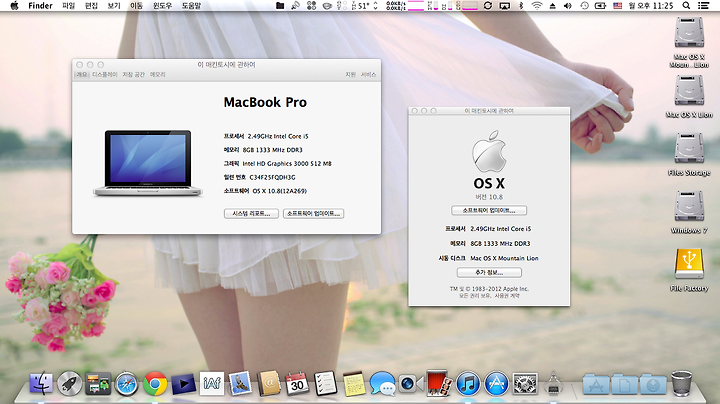
Task: Open the 지원 tab in MacBook Pro window
Action: 350,74
